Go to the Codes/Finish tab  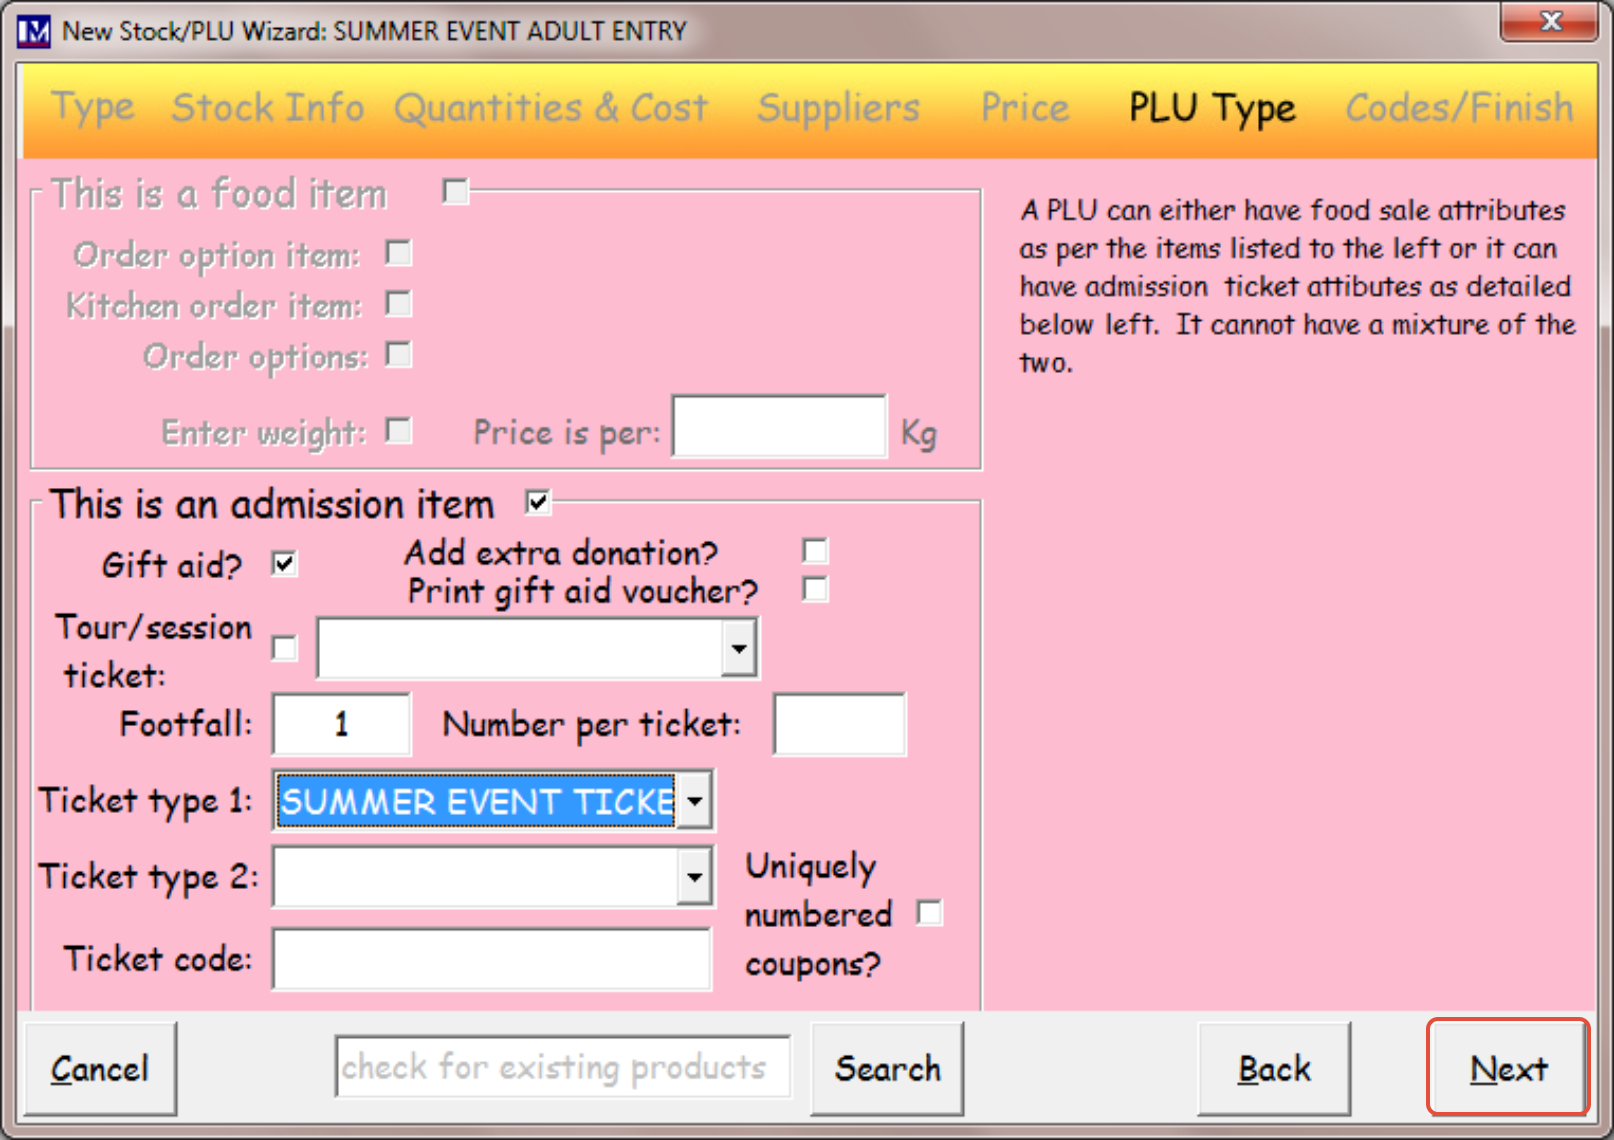tap(1459, 108)
